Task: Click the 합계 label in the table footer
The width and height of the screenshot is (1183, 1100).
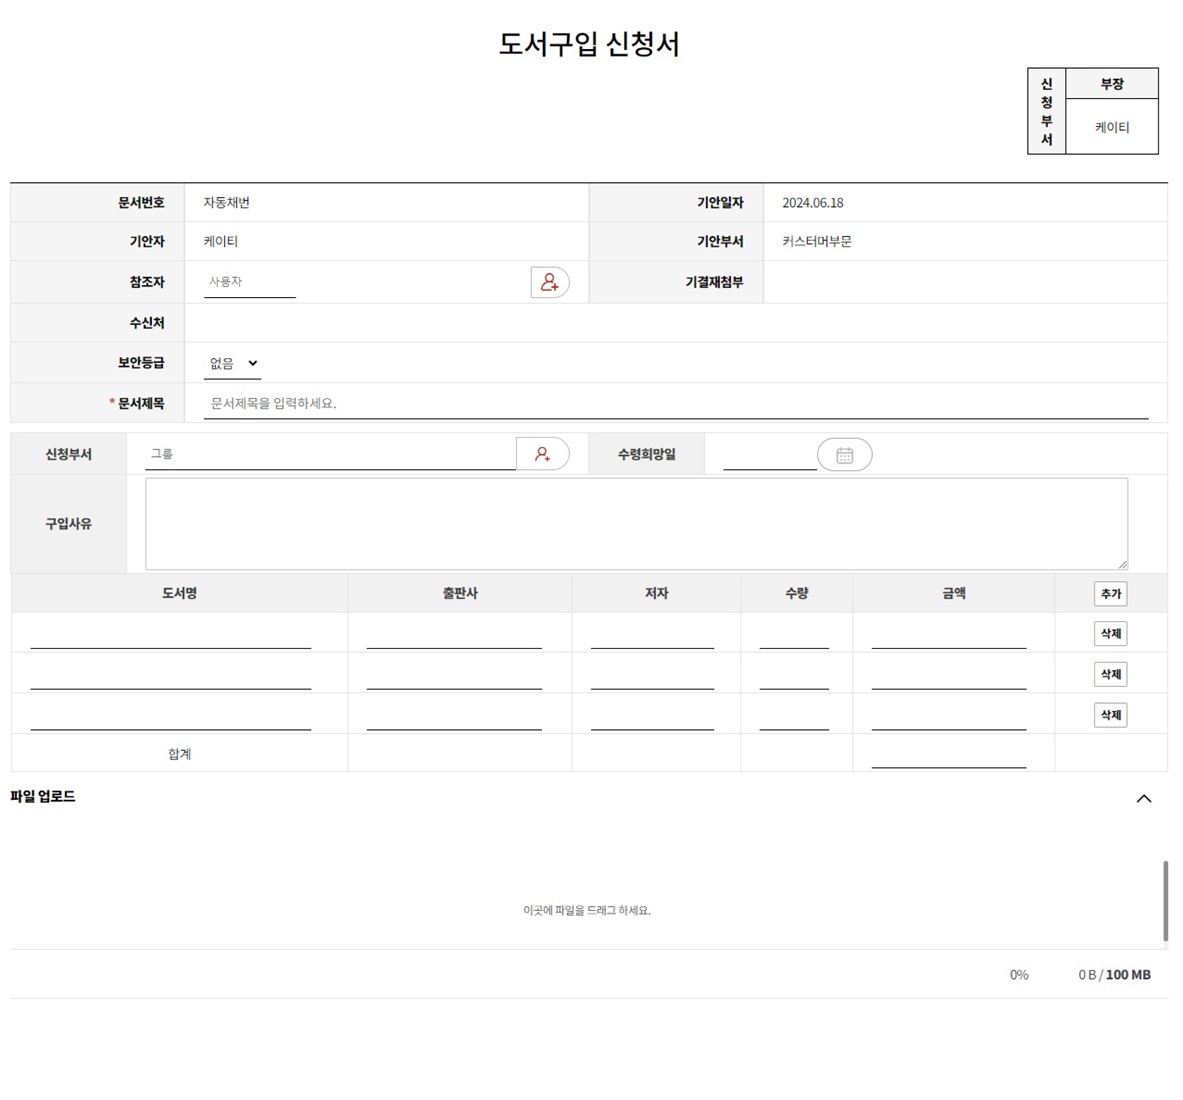Action: tap(180, 754)
